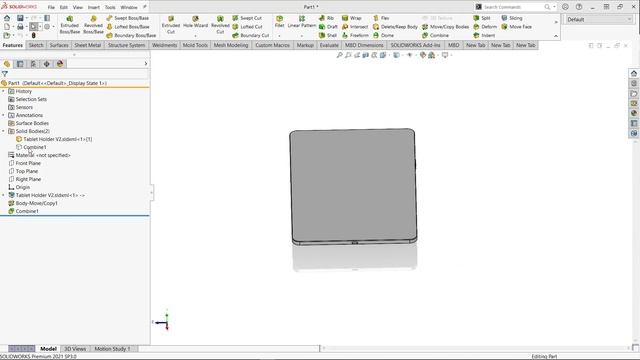Select the Fillet tool
This screenshot has width=640, height=360.
279,22
